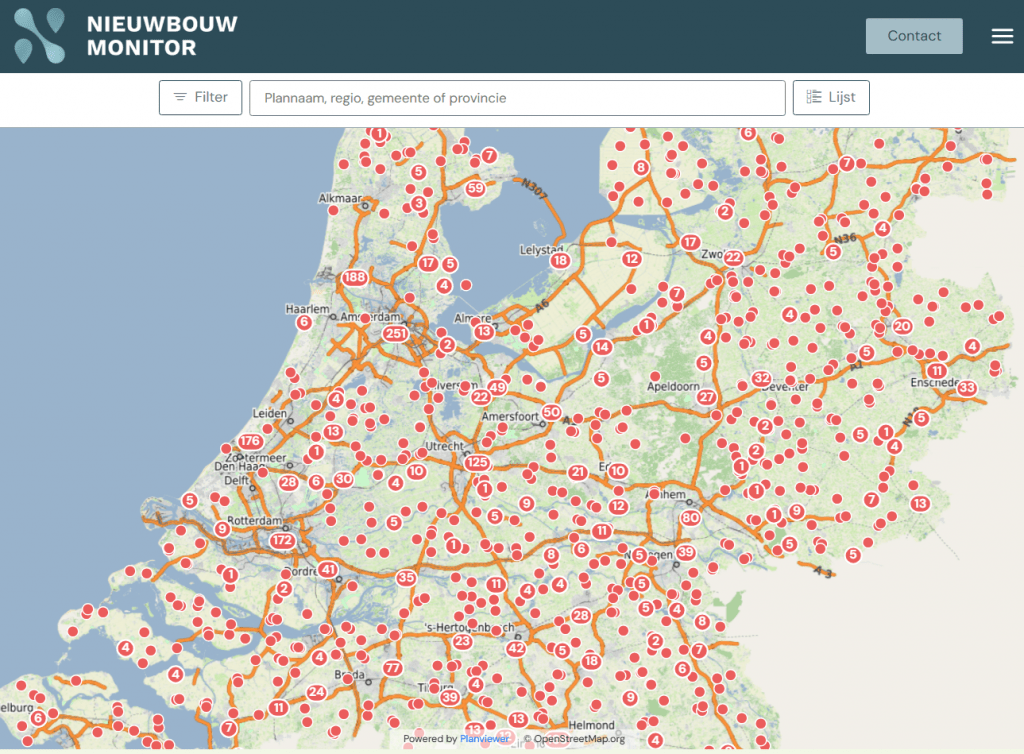Click the Delft city label
This screenshot has height=754, width=1024.
(x=236, y=480)
